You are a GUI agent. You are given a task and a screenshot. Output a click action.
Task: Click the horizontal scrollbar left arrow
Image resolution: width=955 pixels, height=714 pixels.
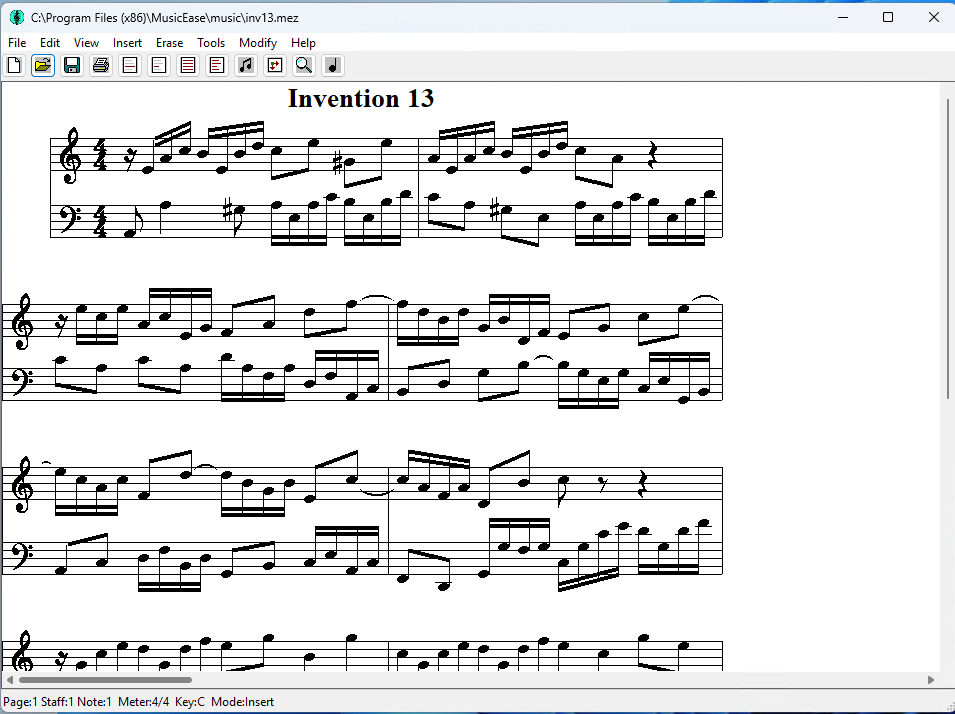[x=9, y=680]
